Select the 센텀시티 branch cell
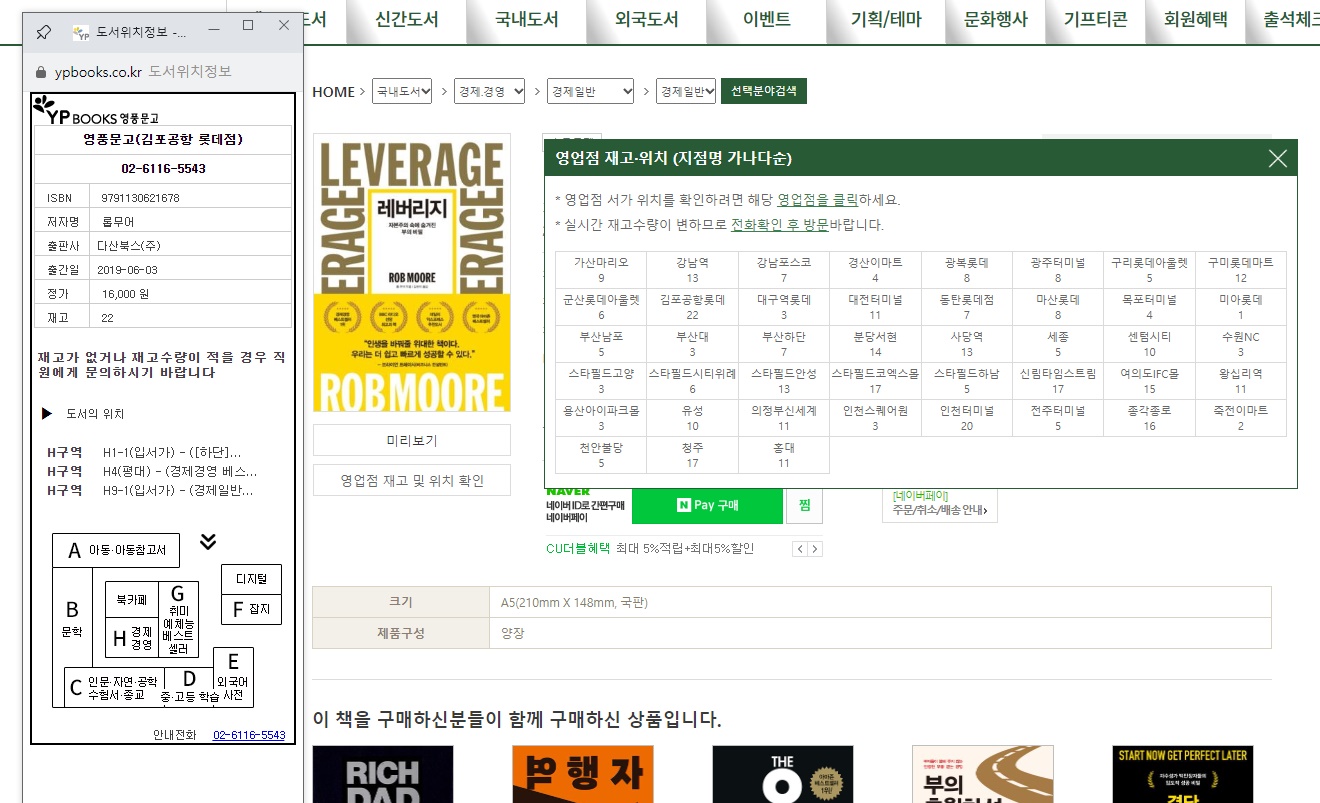 coord(1150,344)
